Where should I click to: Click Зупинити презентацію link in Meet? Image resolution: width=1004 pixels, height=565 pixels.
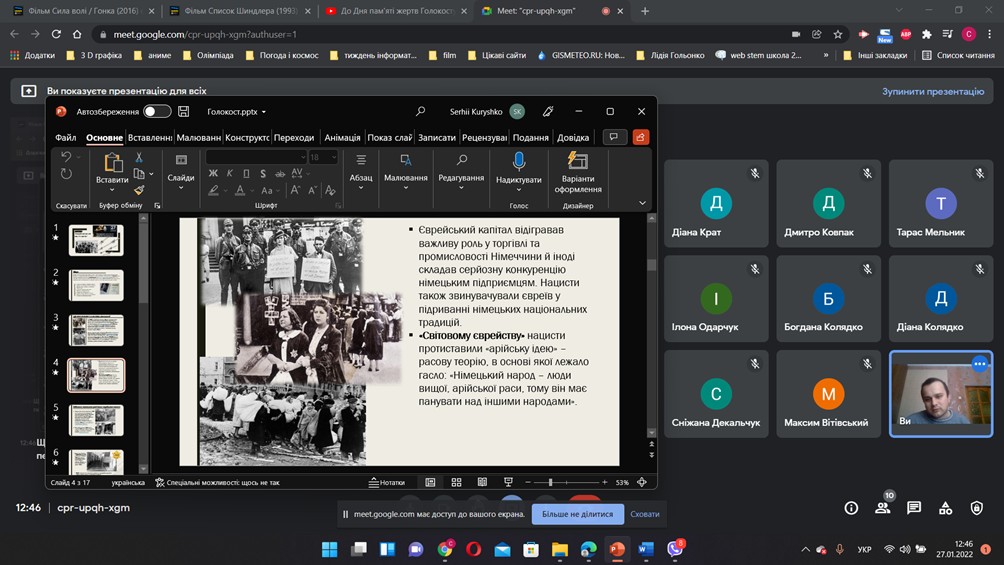point(933,91)
